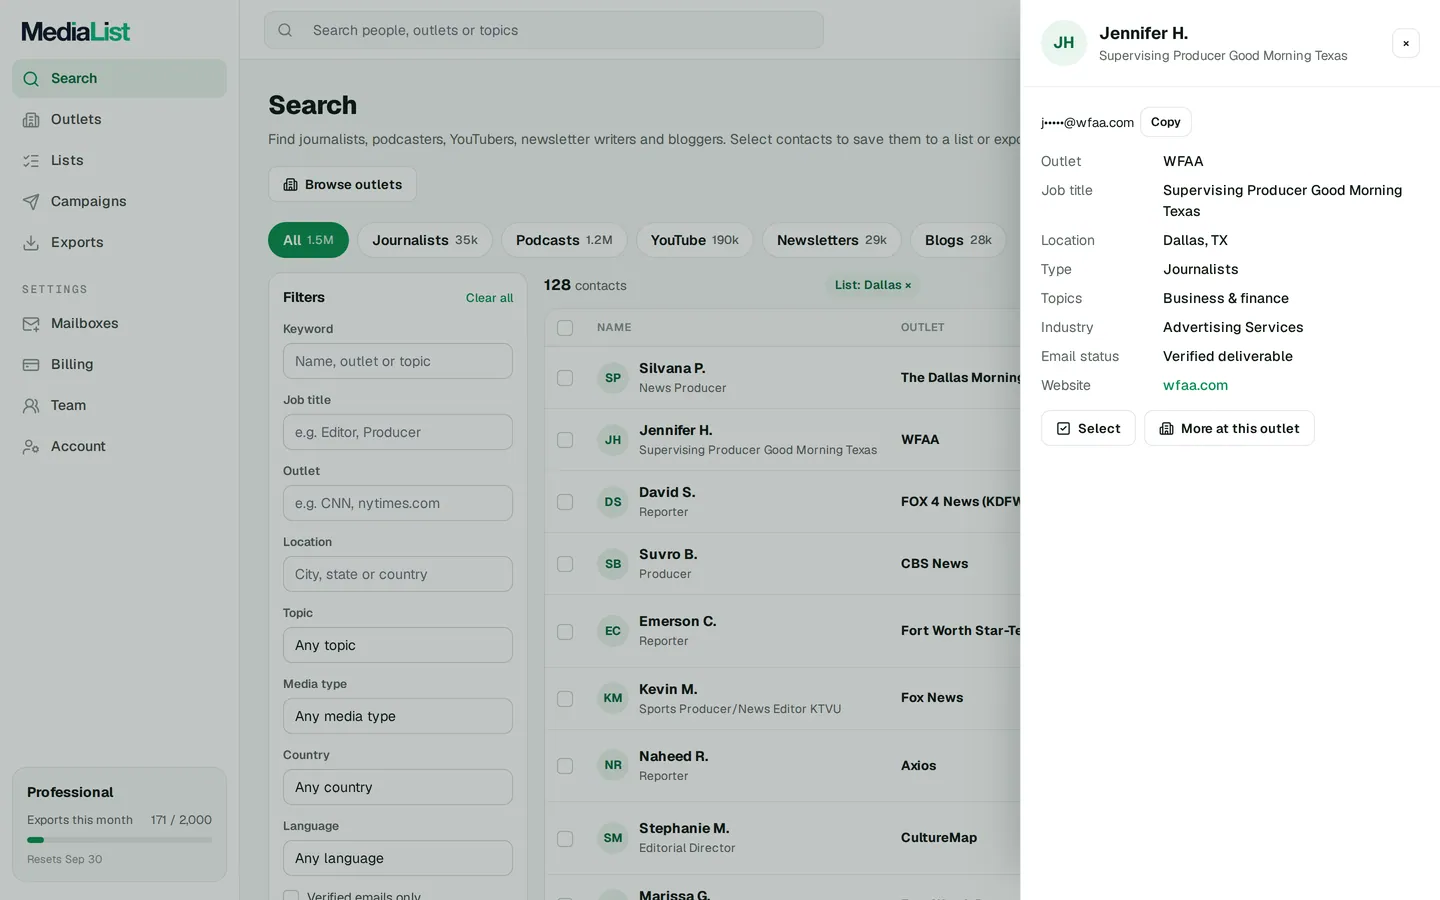
Task: Click the CultureMap outlet cell
Action: click(939, 838)
